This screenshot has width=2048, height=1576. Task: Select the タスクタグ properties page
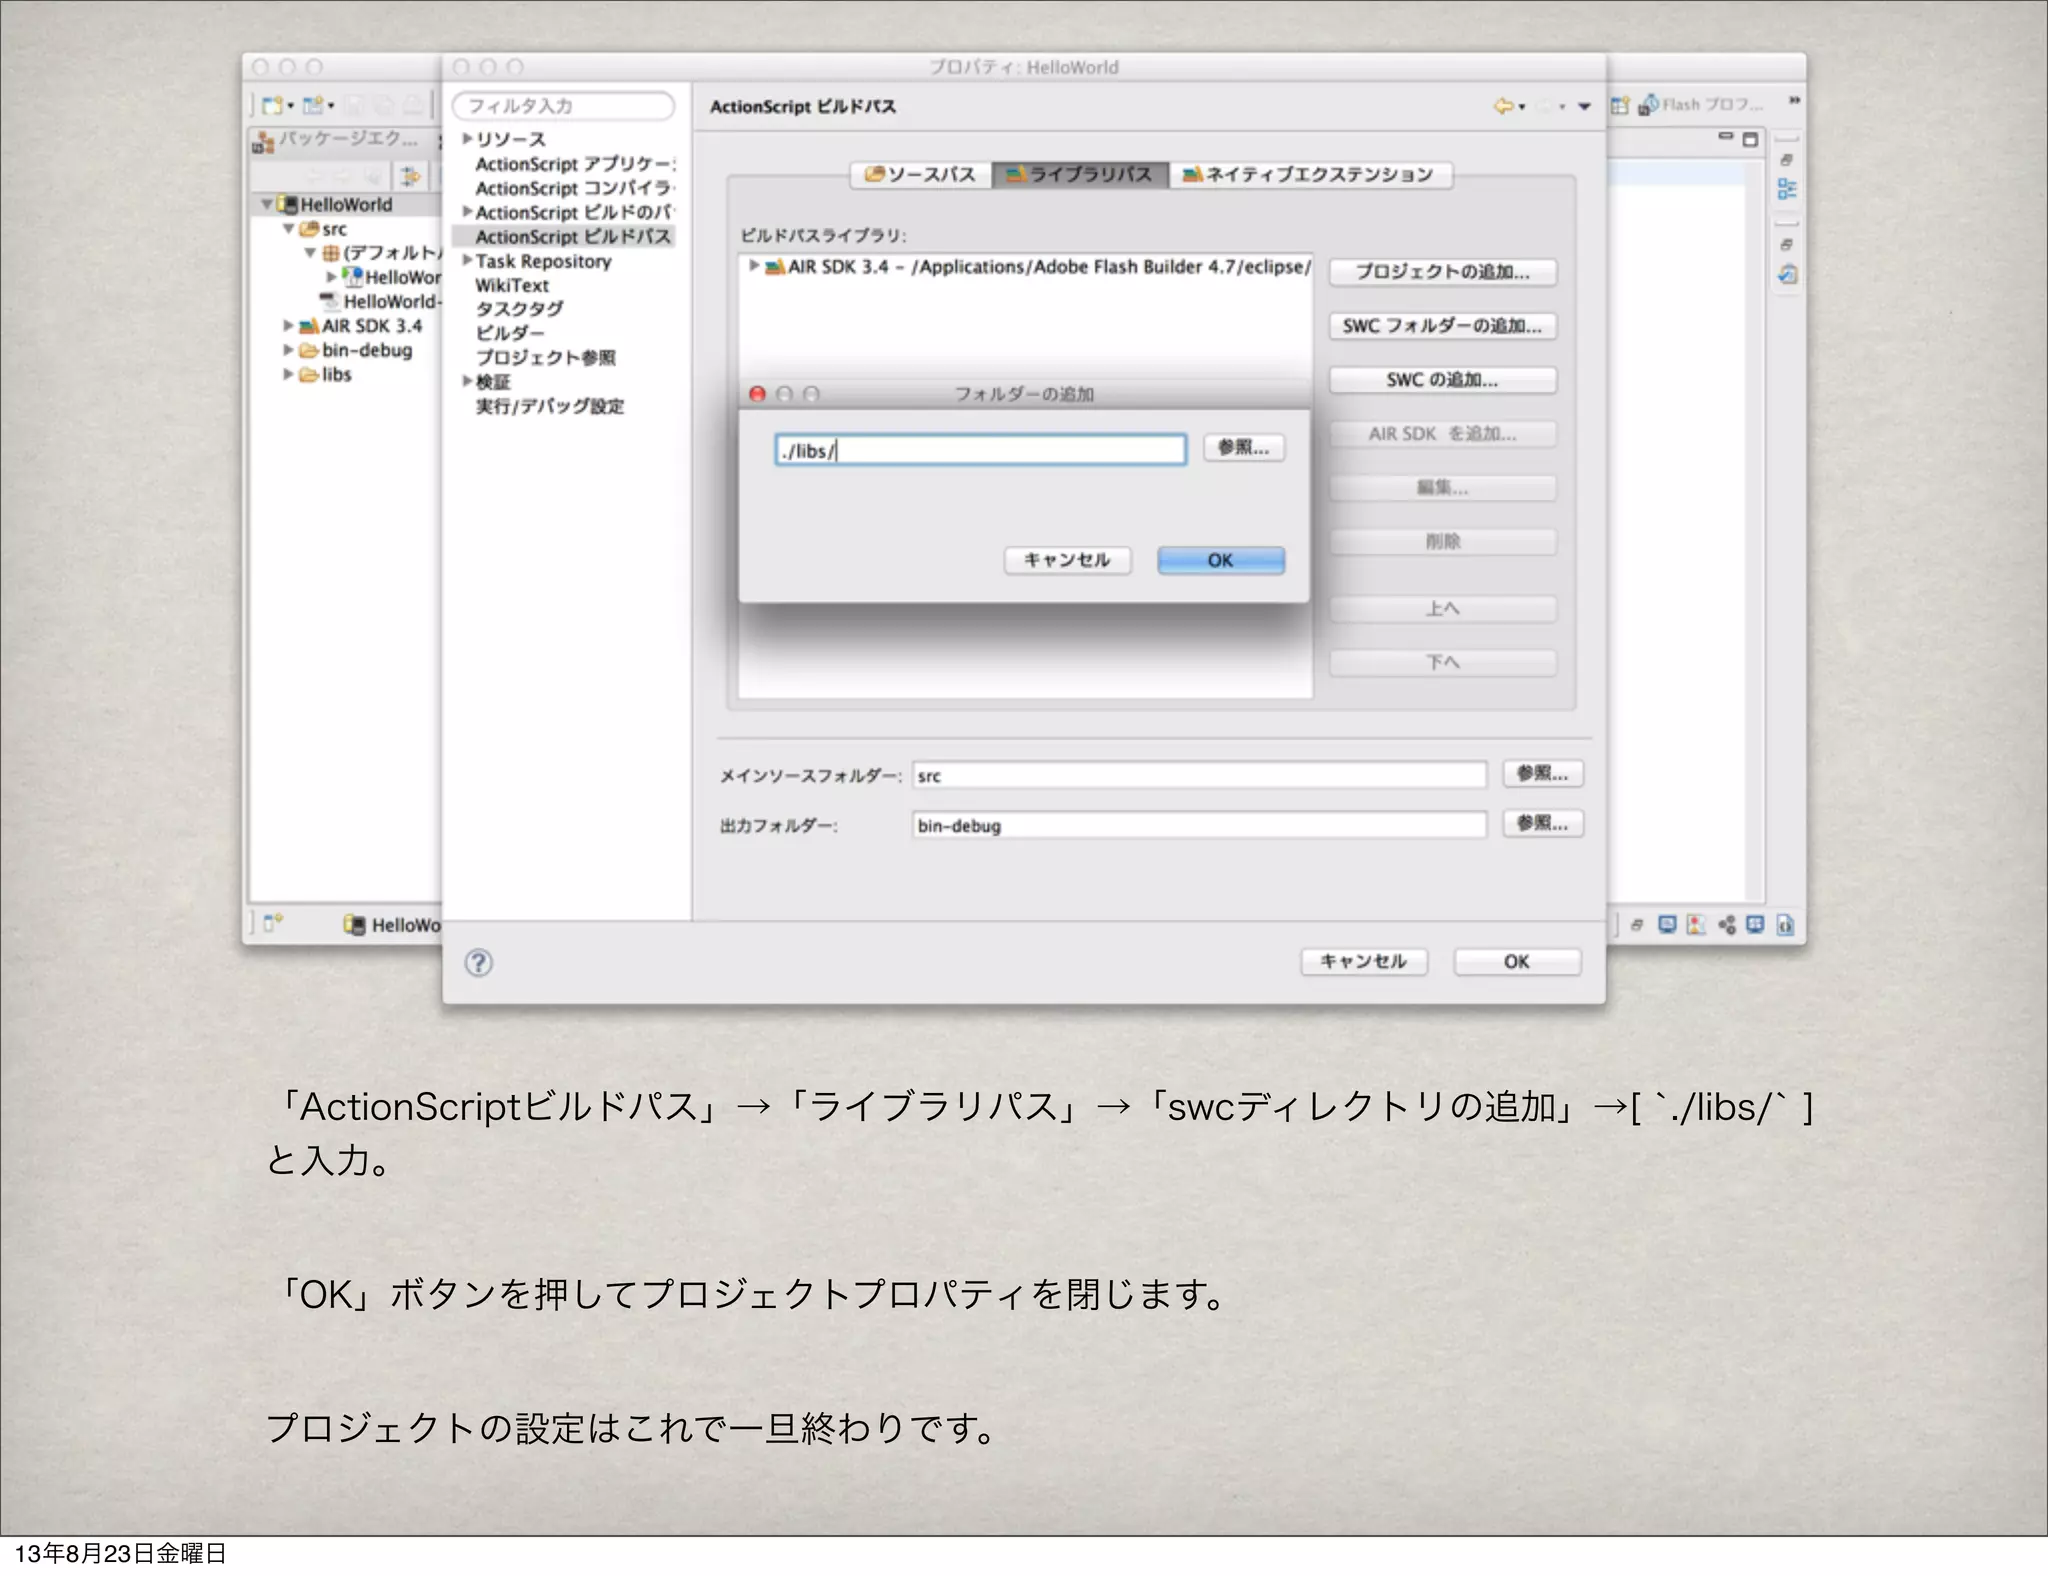click(x=519, y=309)
